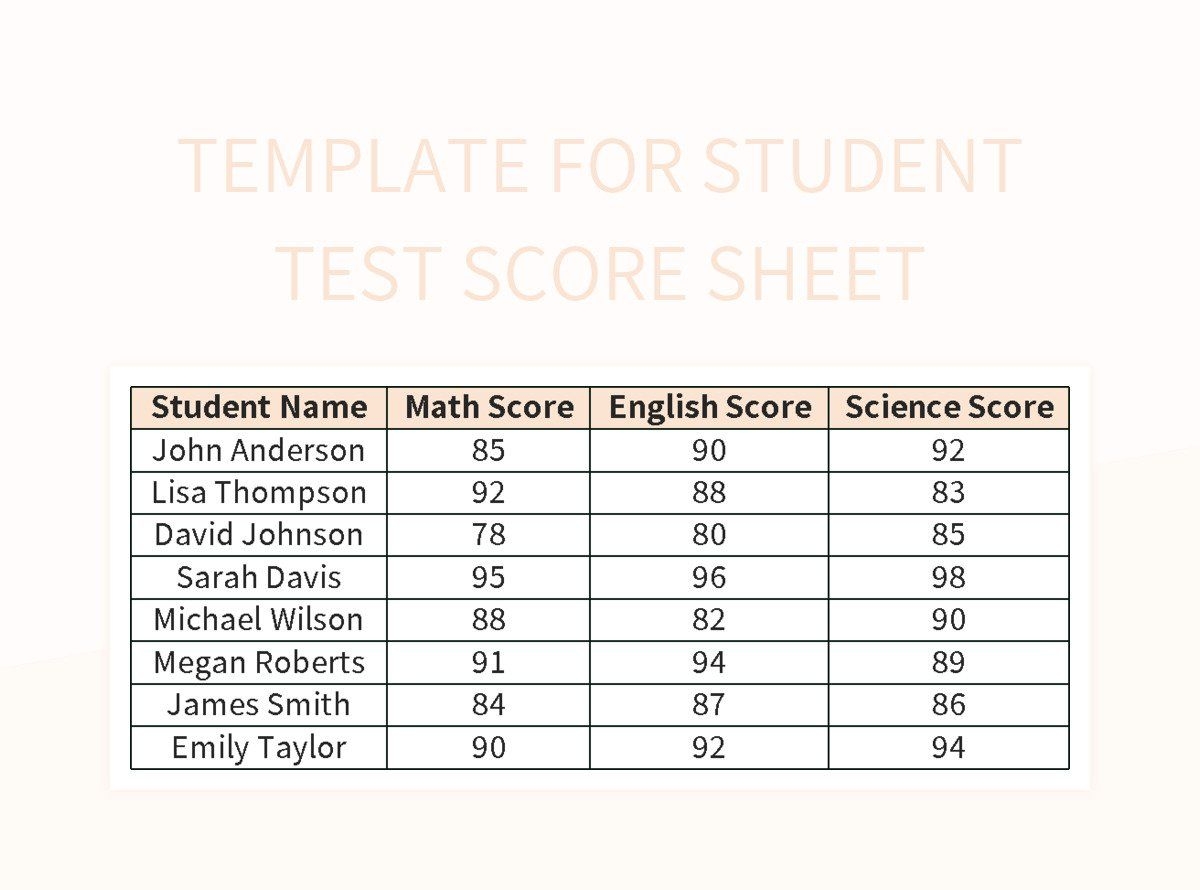Click Megan Roberts's English score 94
This screenshot has height=890, width=1200.
pyautogui.click(x=709, y=663)
